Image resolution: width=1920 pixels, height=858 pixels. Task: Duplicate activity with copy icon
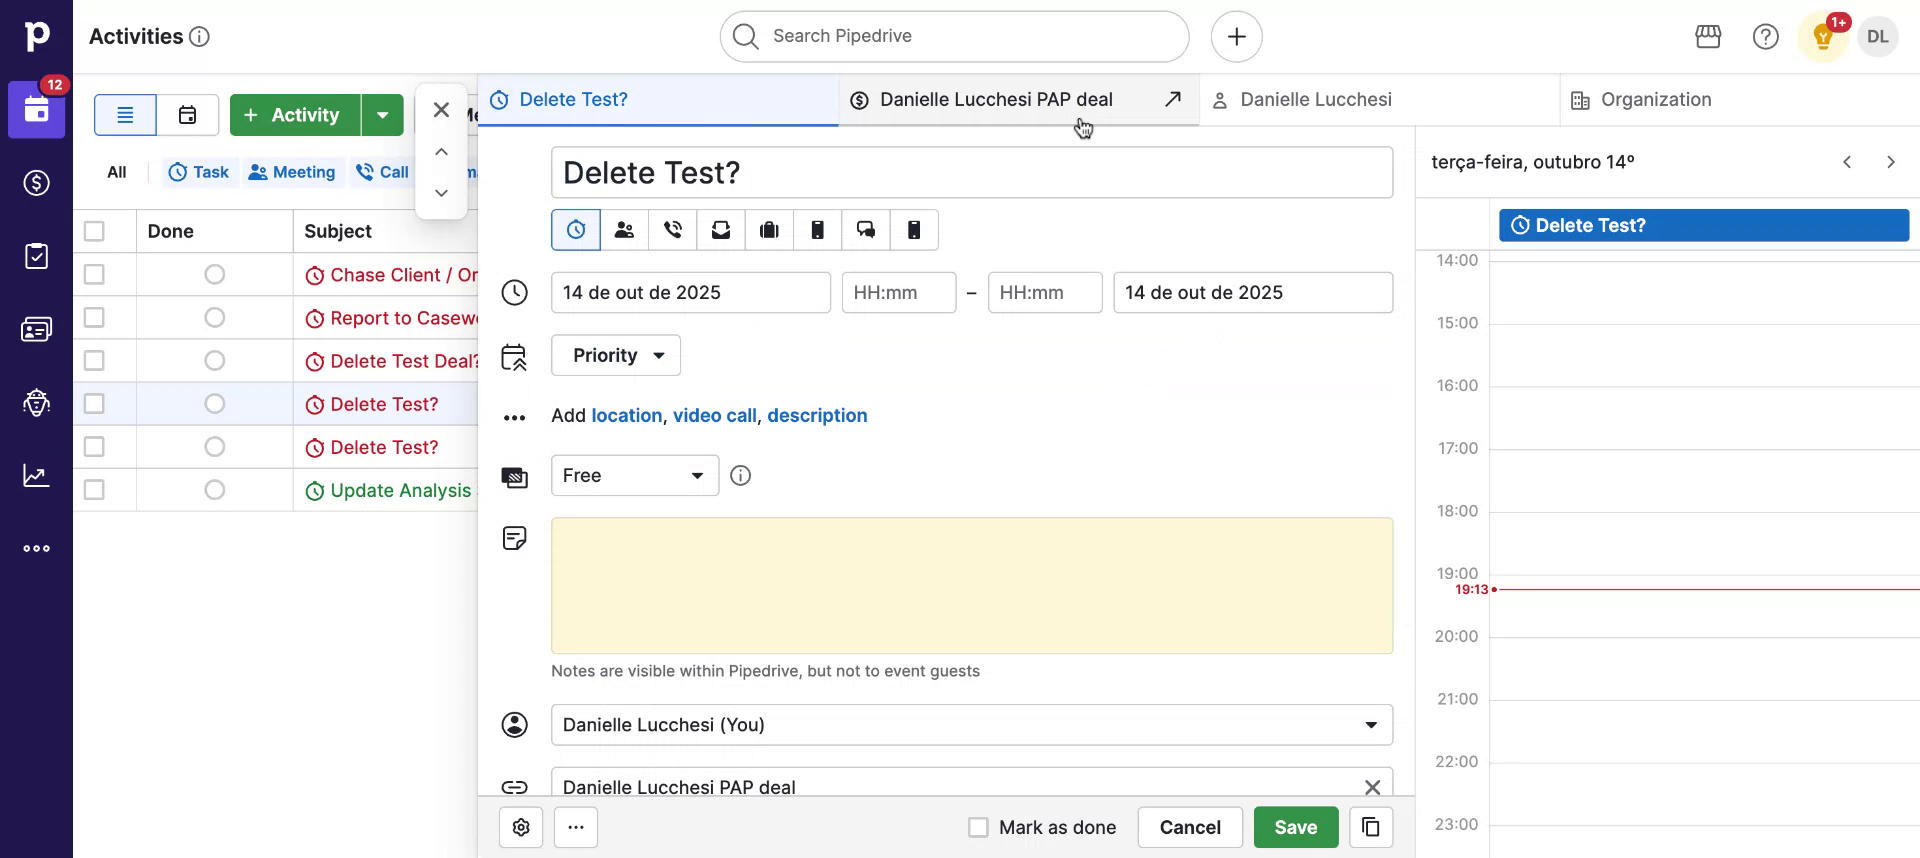coord(1371,827)
